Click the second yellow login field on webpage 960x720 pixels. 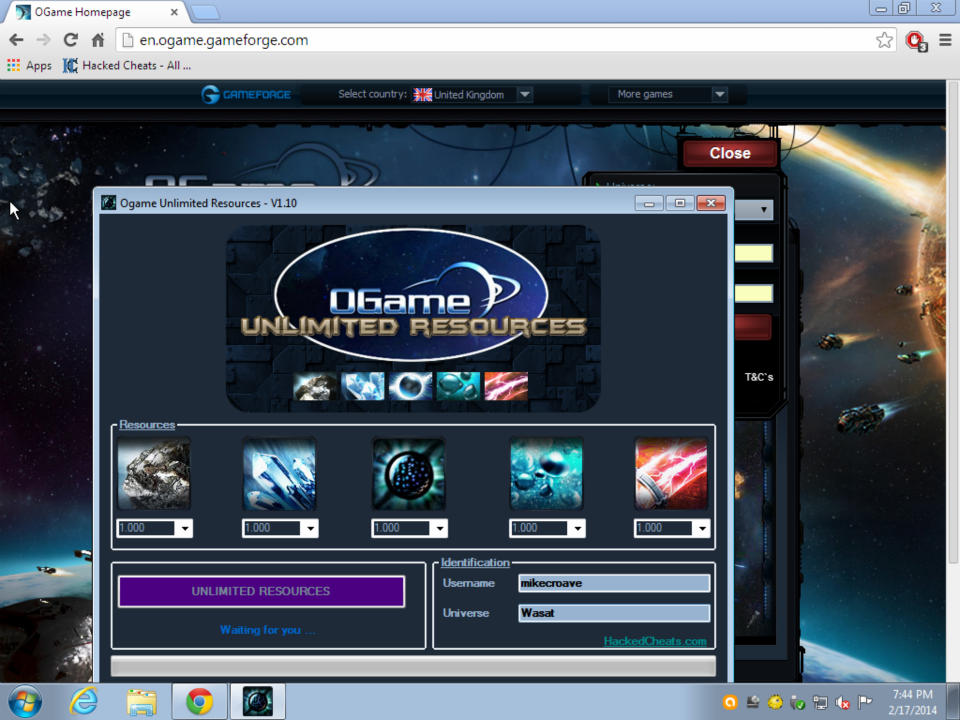coord(754,294)
